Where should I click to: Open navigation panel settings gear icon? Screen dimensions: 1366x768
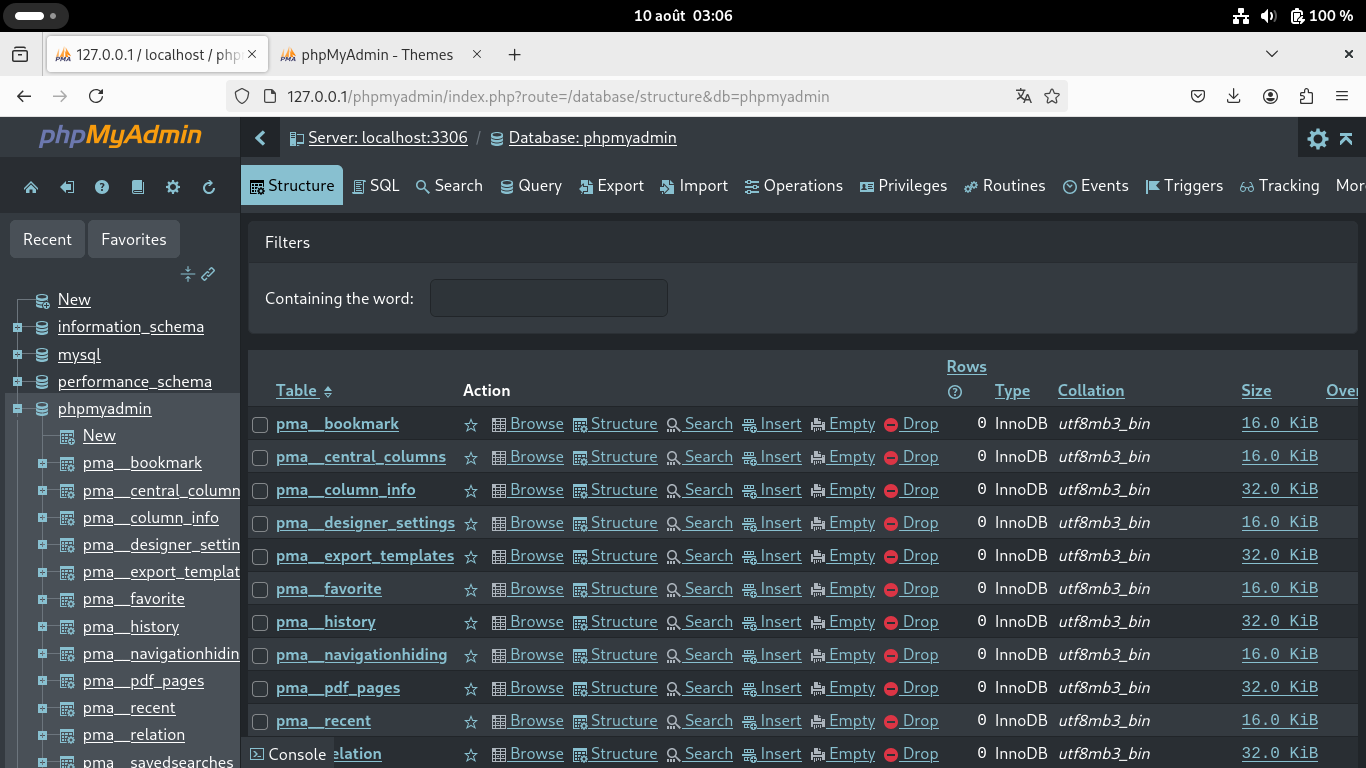tap(173, 187)
